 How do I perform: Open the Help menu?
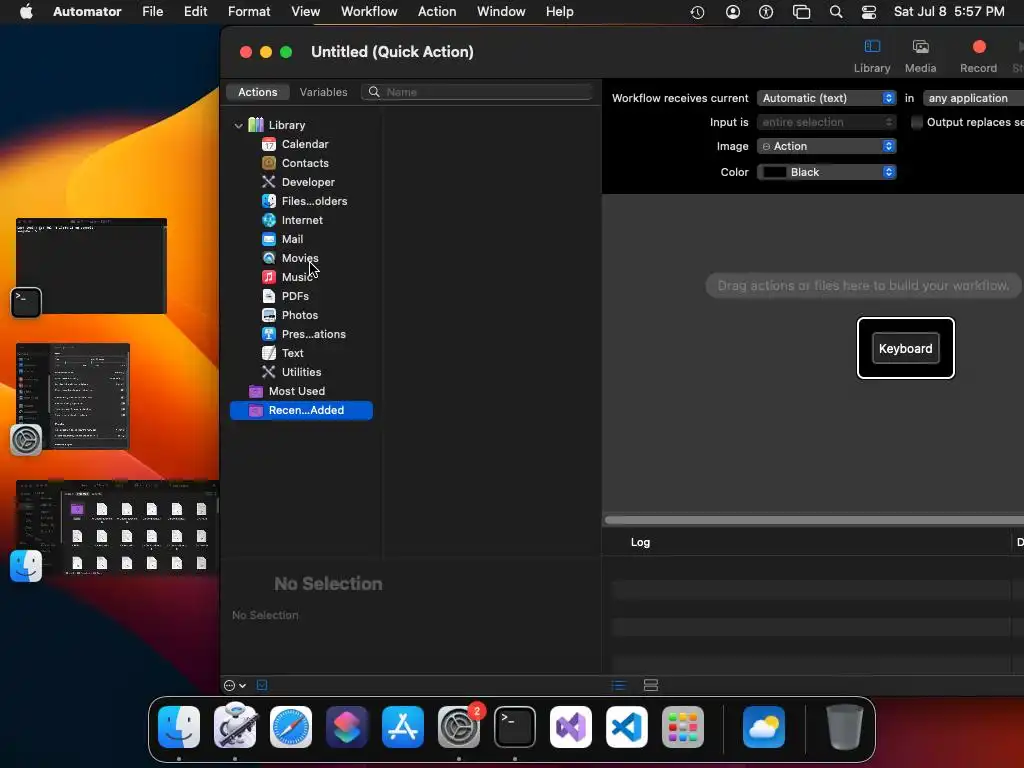tap(559, 11)
